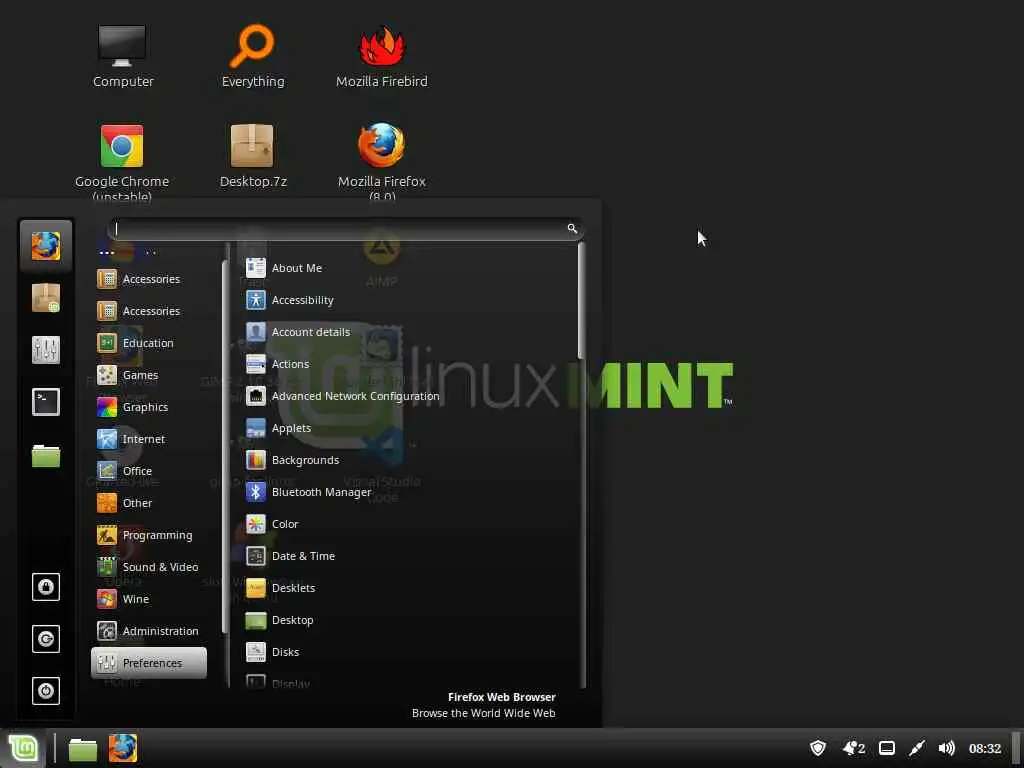Select the Programming category
Screen dimensions: 1024x768
tap(148, 535)
